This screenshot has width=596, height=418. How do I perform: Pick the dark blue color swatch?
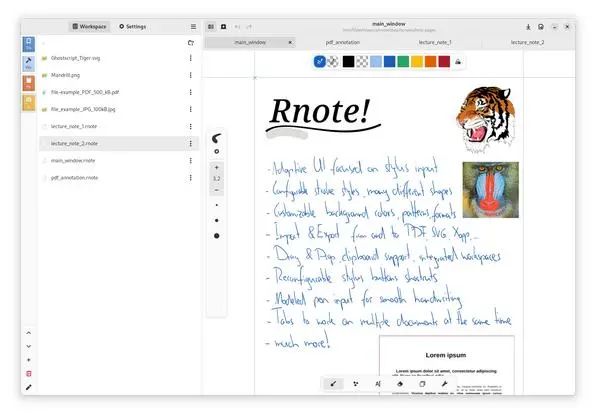[x=389, y=62]
